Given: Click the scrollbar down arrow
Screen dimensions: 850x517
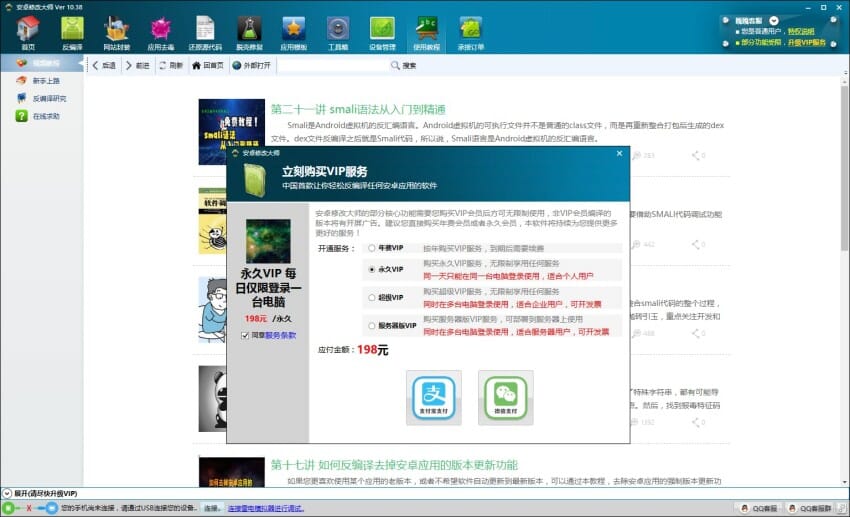Looking at the screenshot, I should point(845,482).
